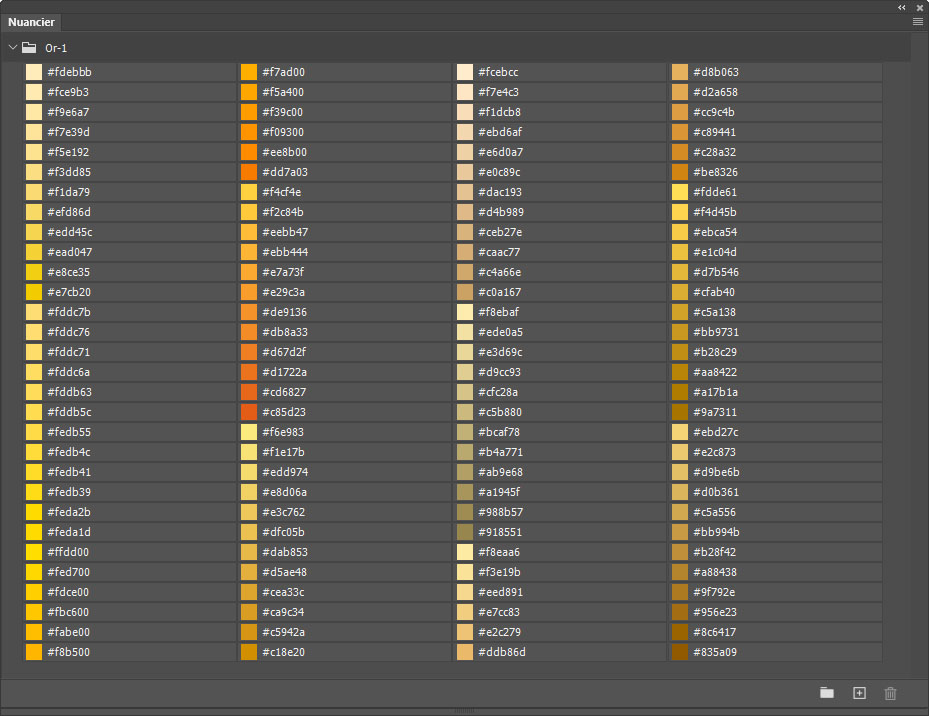Pick the #f6e983 swatch
929x716 pixels.
pyautogui.click(x=249, y=432)
